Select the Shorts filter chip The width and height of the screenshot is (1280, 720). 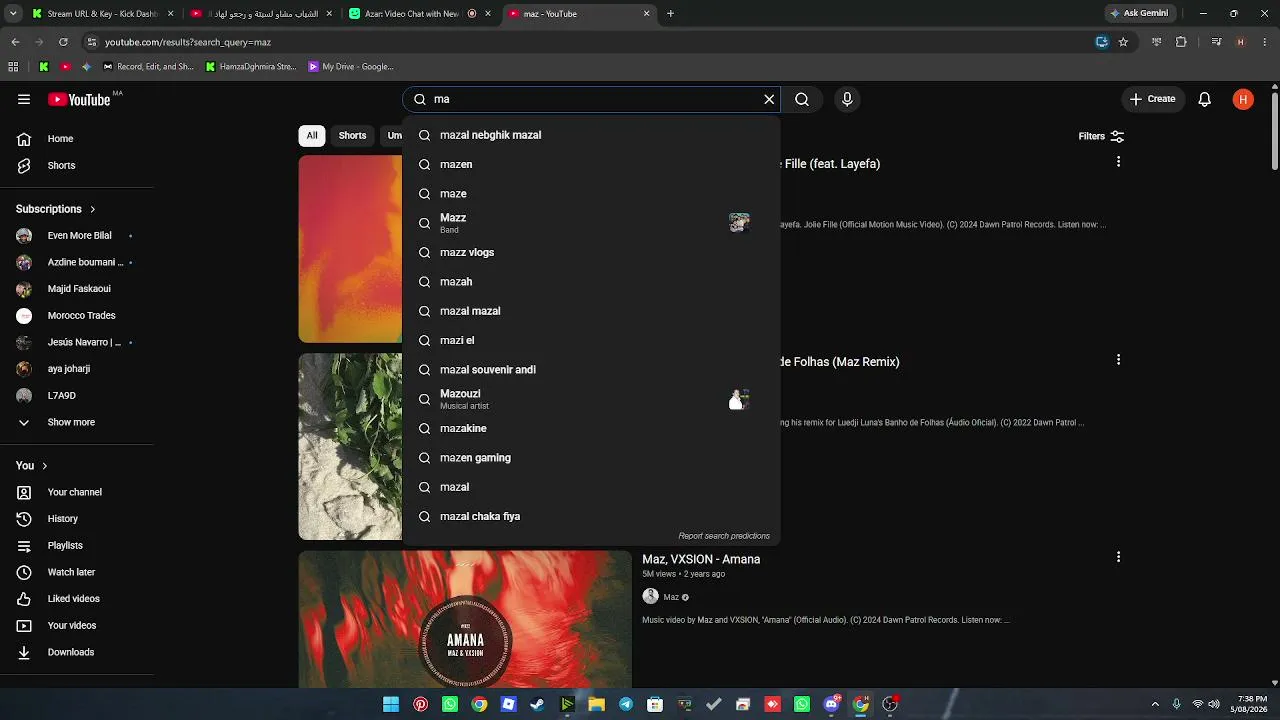(352, 136)
